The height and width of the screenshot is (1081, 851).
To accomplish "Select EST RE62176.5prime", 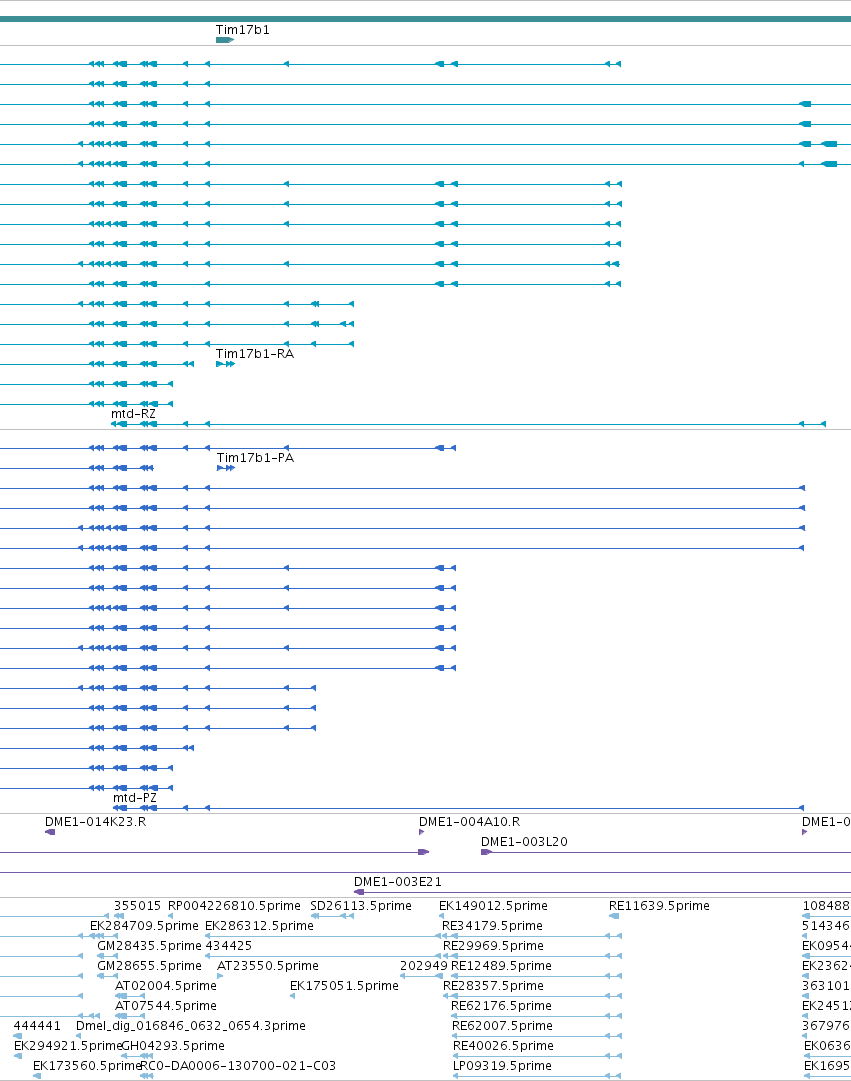I will click(x=501, y=1006).
